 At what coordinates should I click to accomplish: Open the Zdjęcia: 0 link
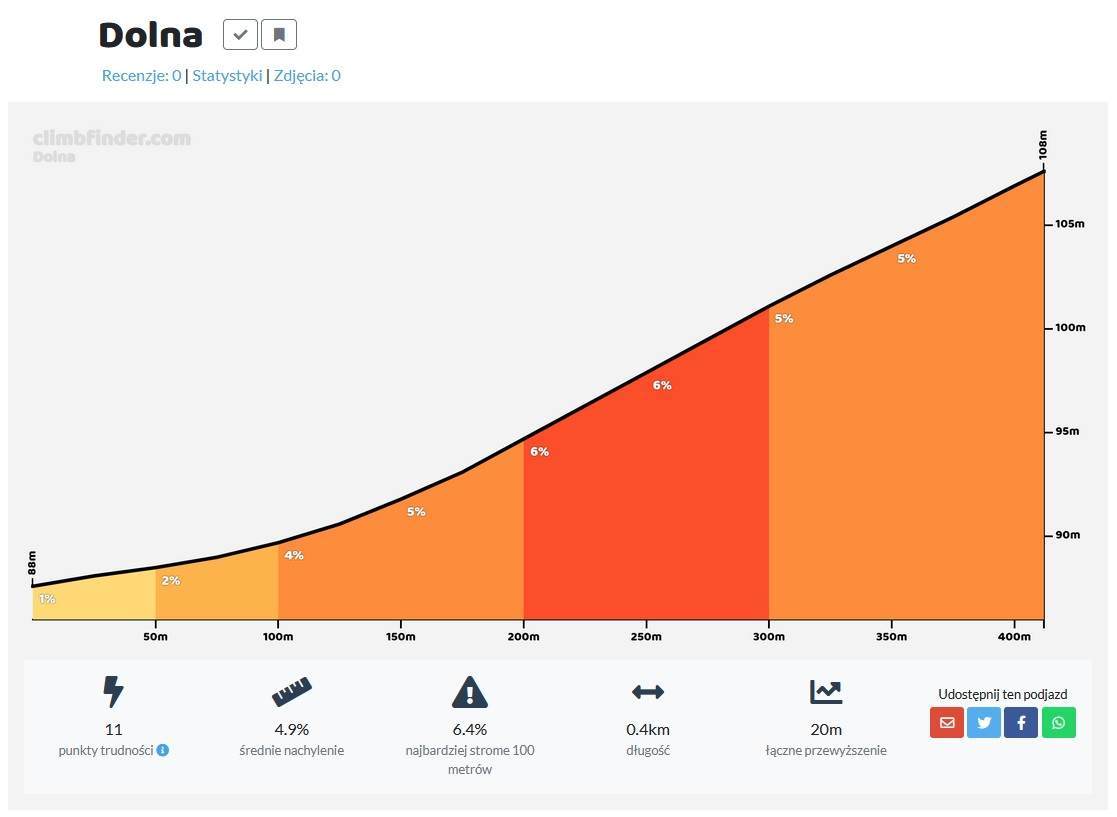pyautogui.click(x=307, y=76)
